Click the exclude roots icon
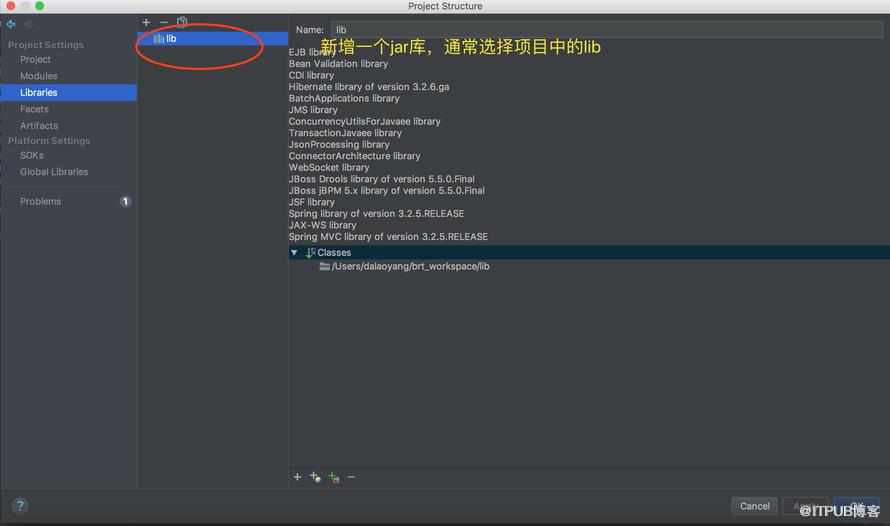 334,477
